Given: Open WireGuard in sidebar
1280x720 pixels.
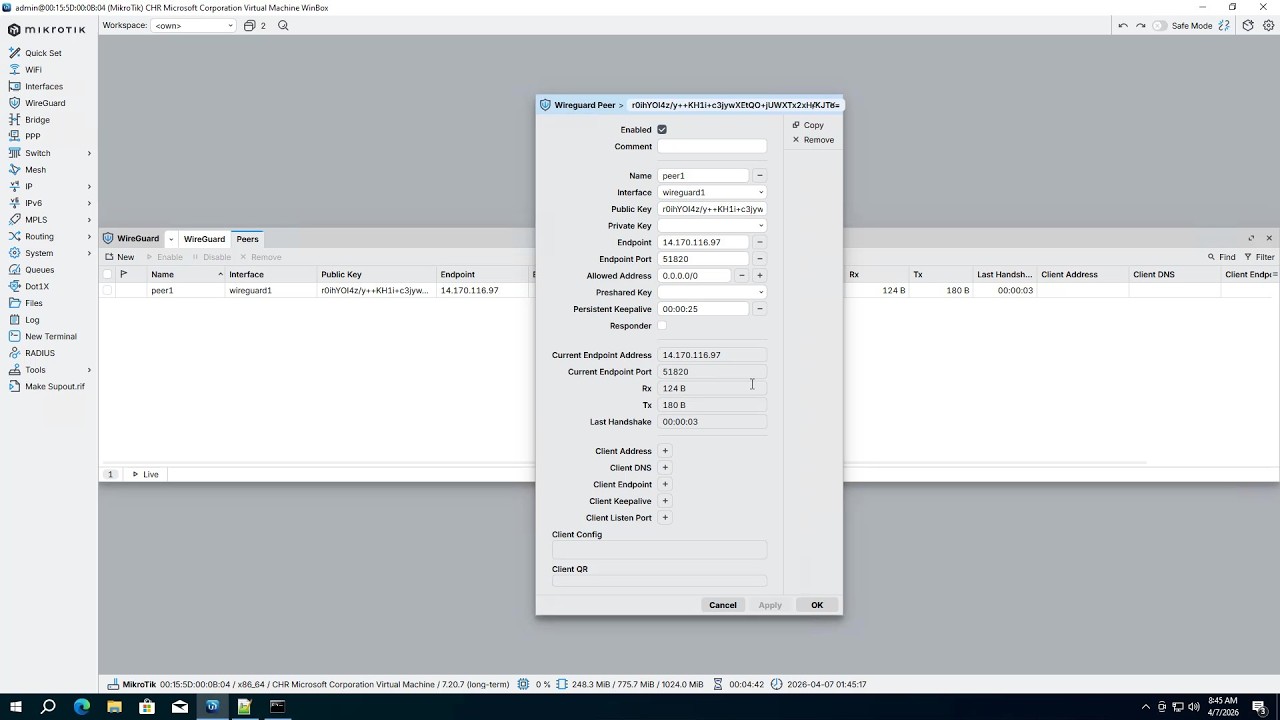Looking at the screenshot, I should pos(45,103).
